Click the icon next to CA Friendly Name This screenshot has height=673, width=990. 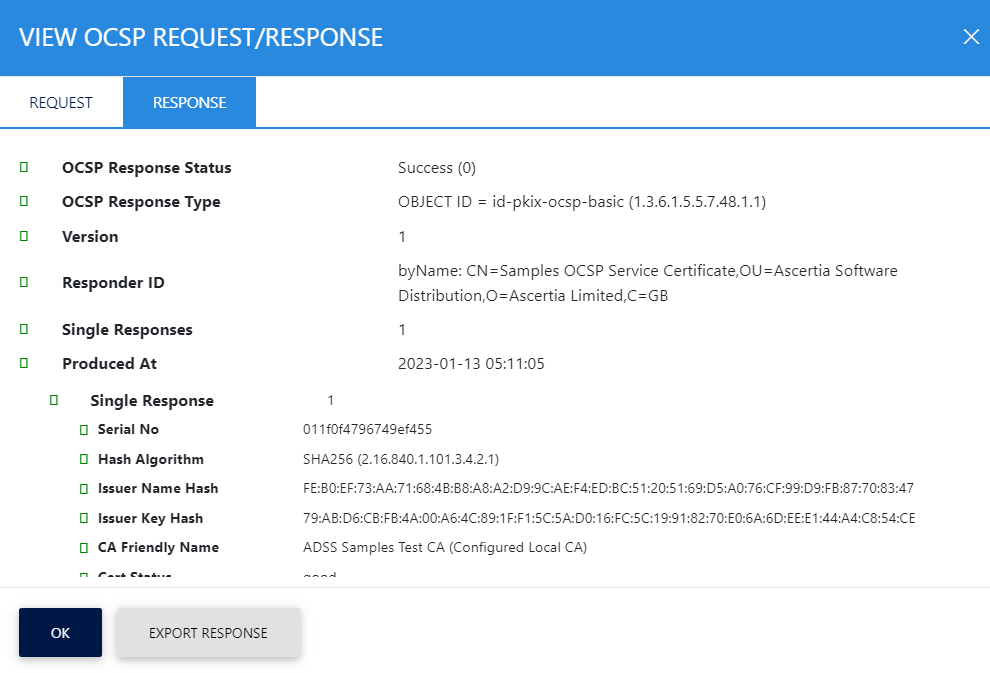(x=84, y=548)
